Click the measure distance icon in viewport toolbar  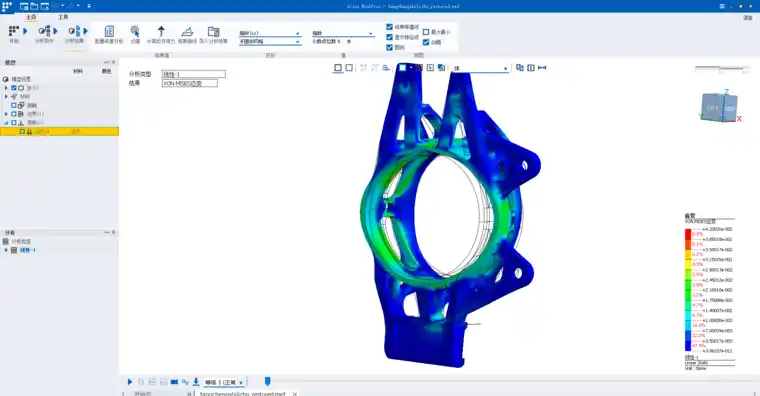click(x=542, y=68)
